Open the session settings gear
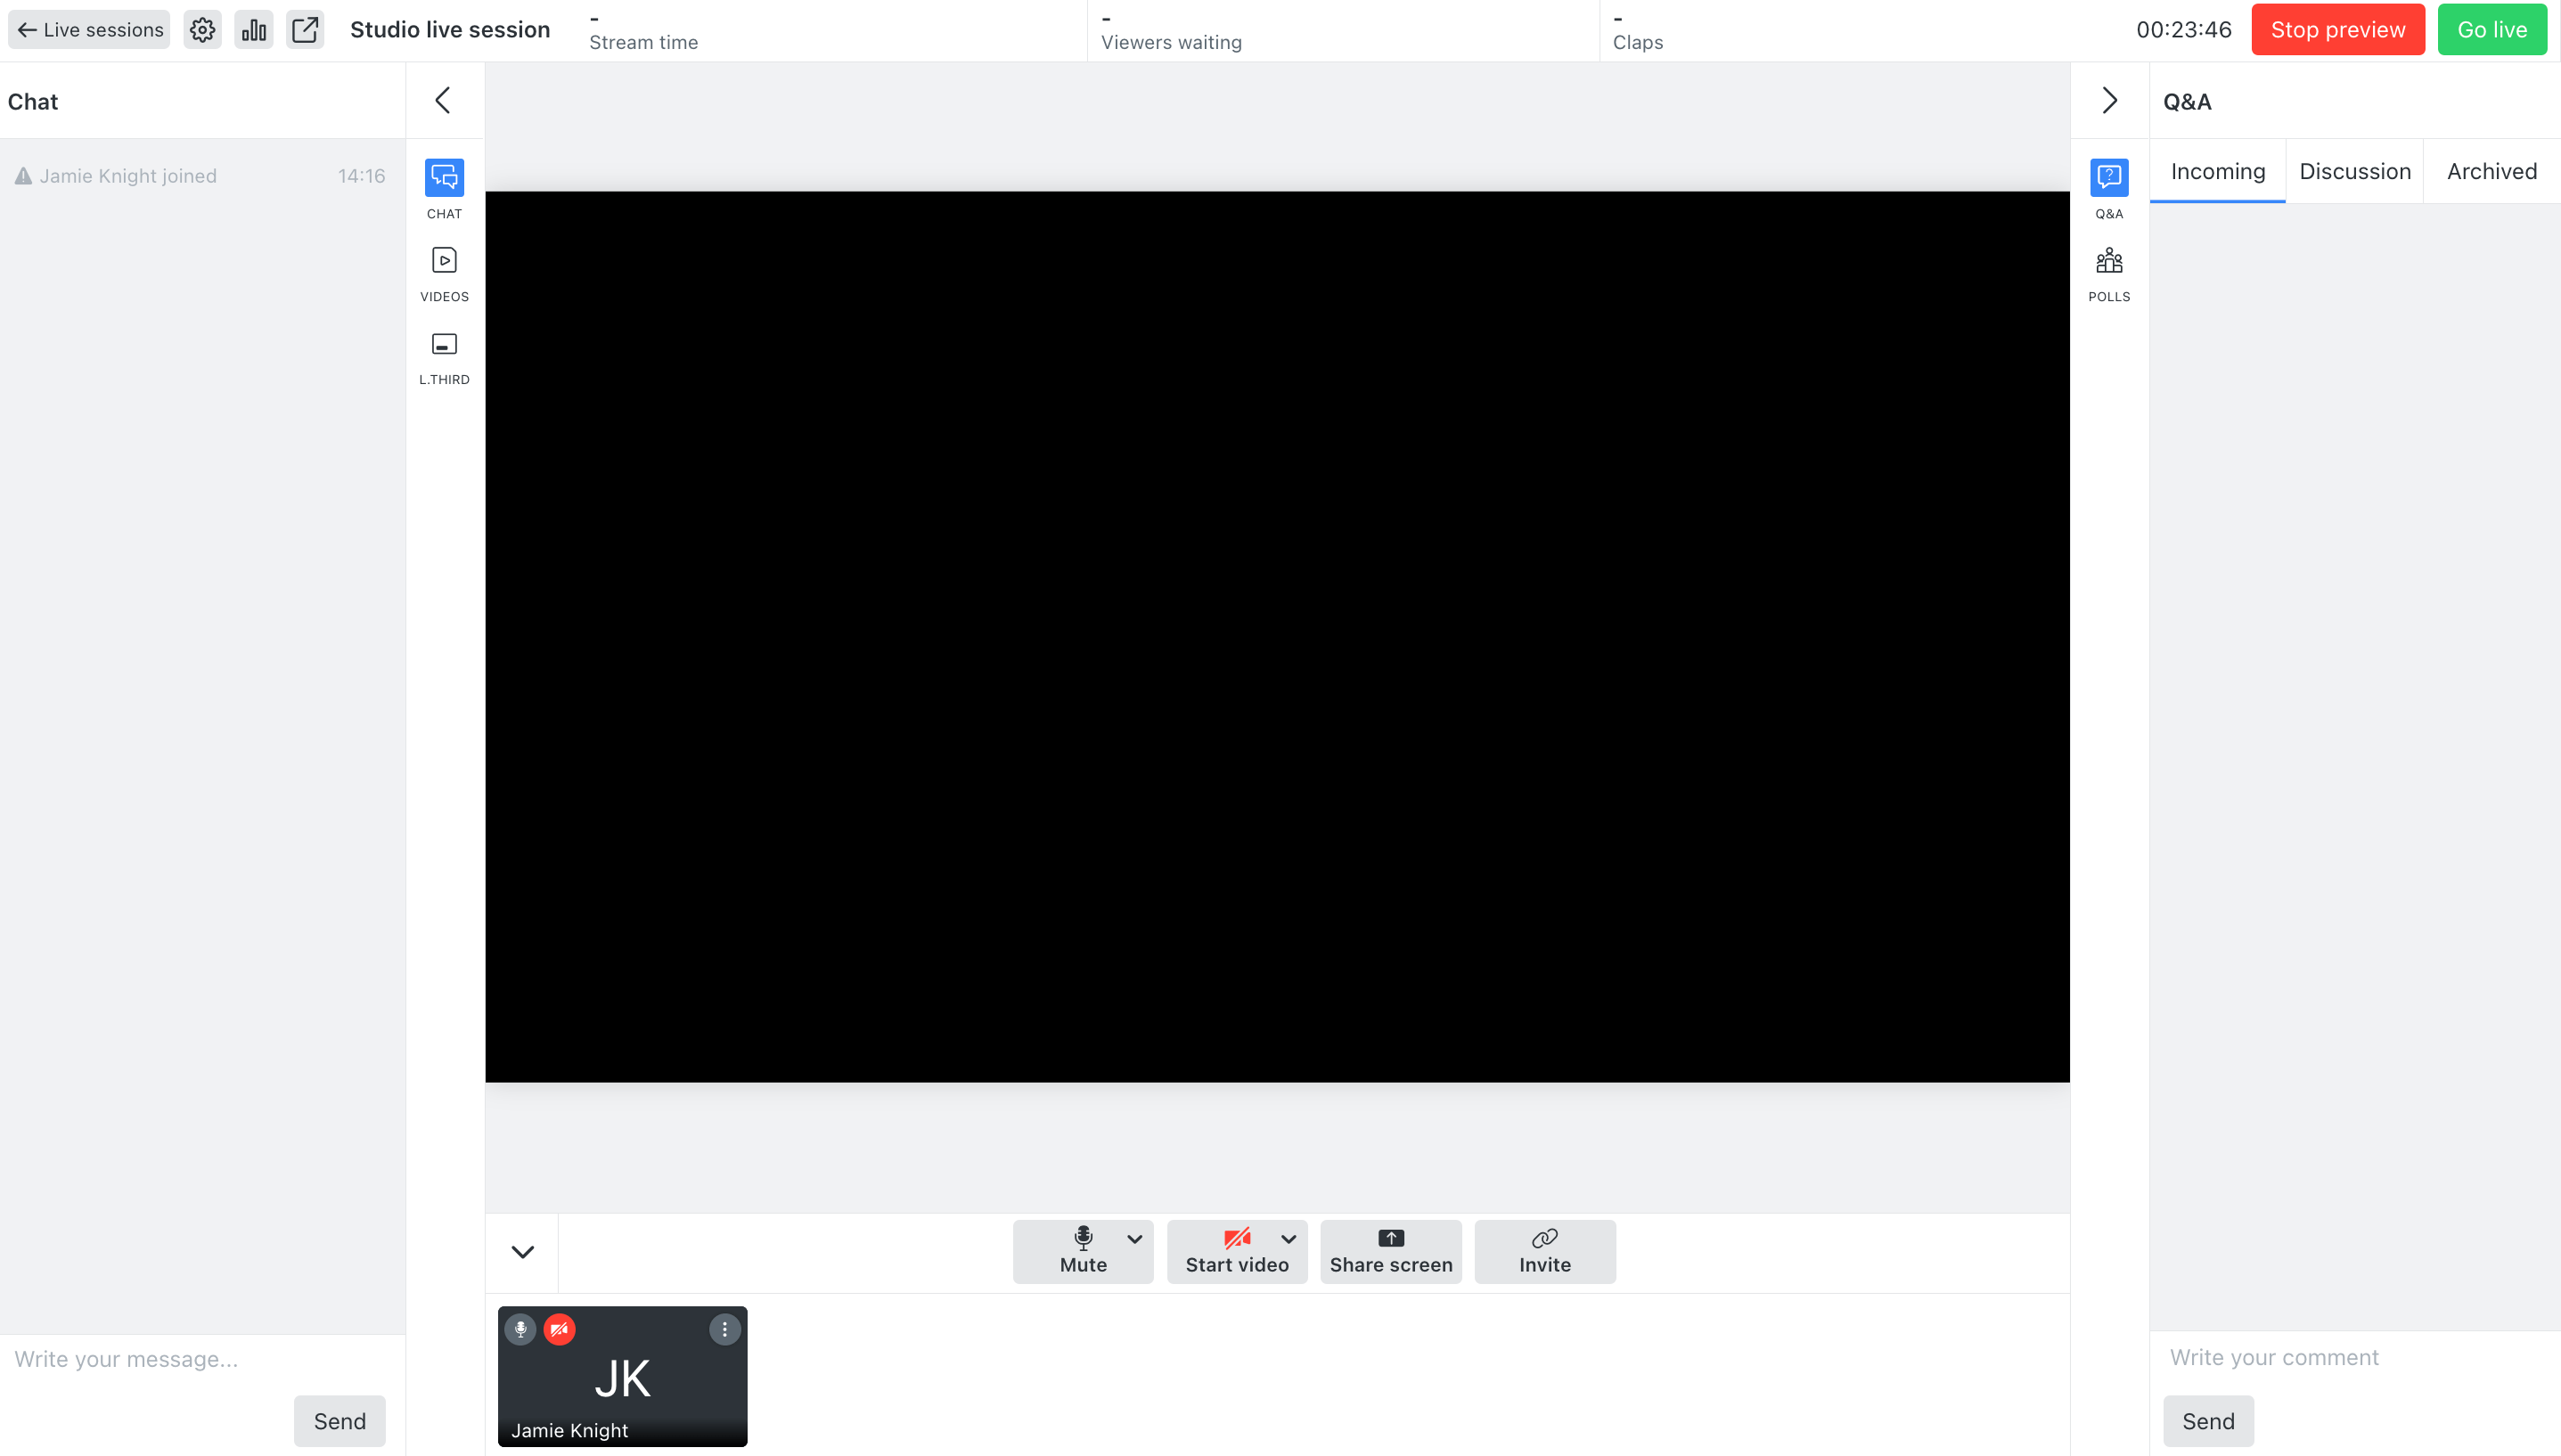This screenshot has height=1456, width=2561. [x=203, y=29]
